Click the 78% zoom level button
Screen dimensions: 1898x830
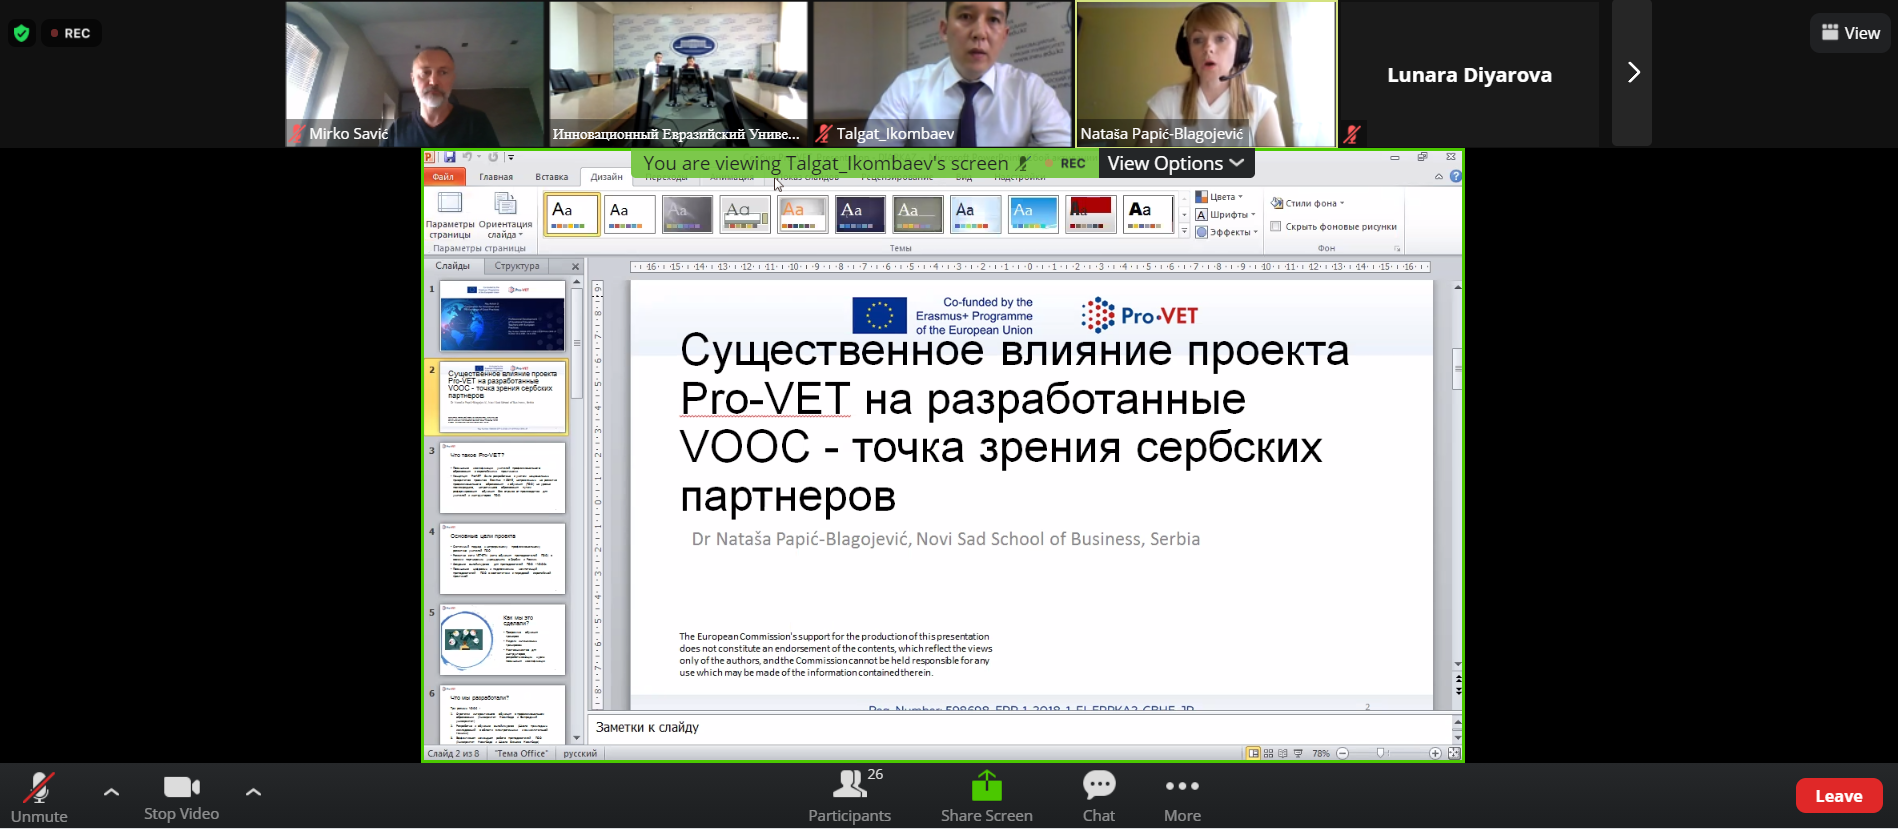tap(1321, 753)
